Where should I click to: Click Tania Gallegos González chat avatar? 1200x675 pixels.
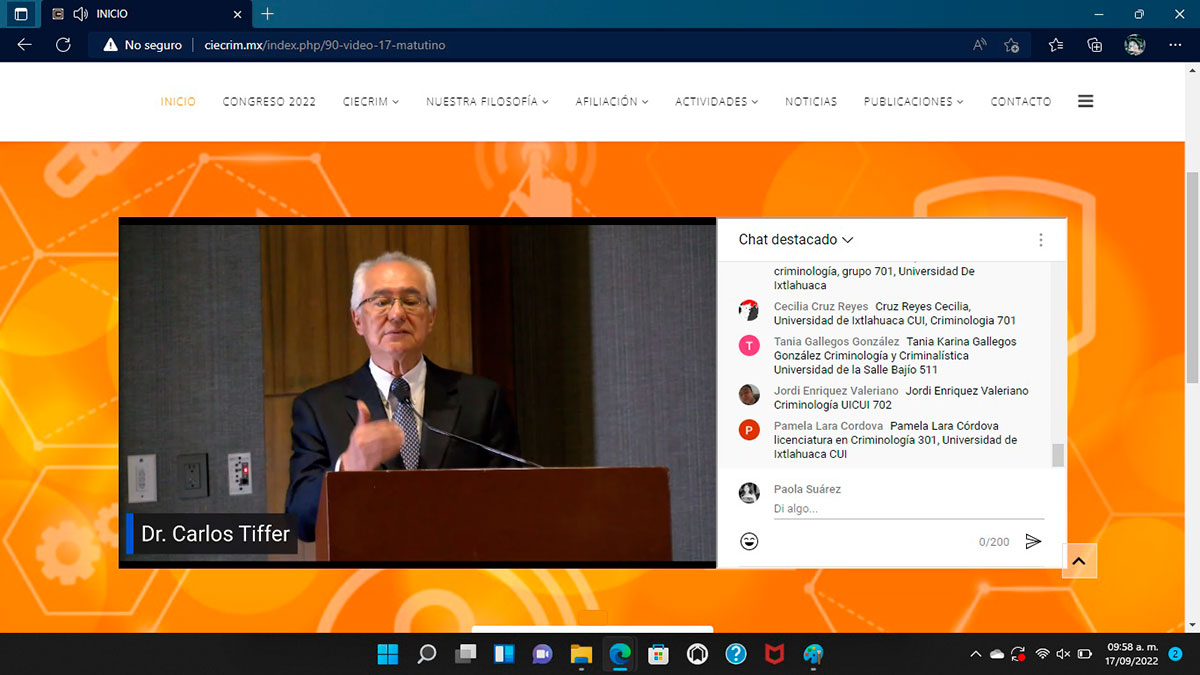click(749, 345)
